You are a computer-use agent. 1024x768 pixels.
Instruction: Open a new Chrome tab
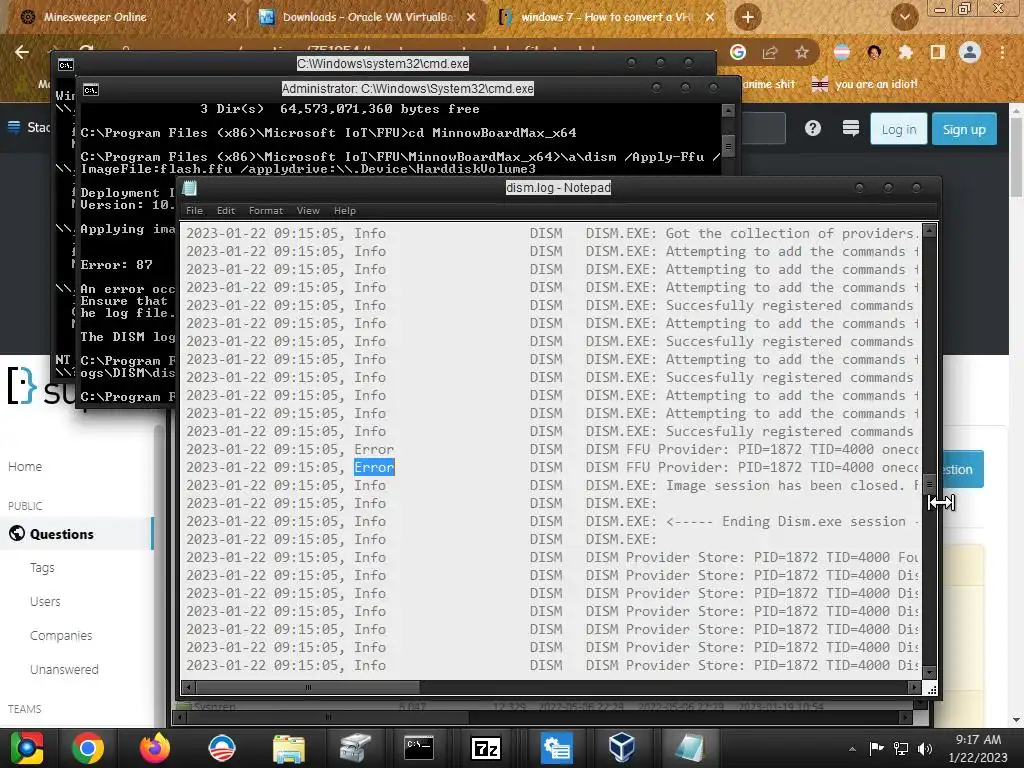coord(748,17)
